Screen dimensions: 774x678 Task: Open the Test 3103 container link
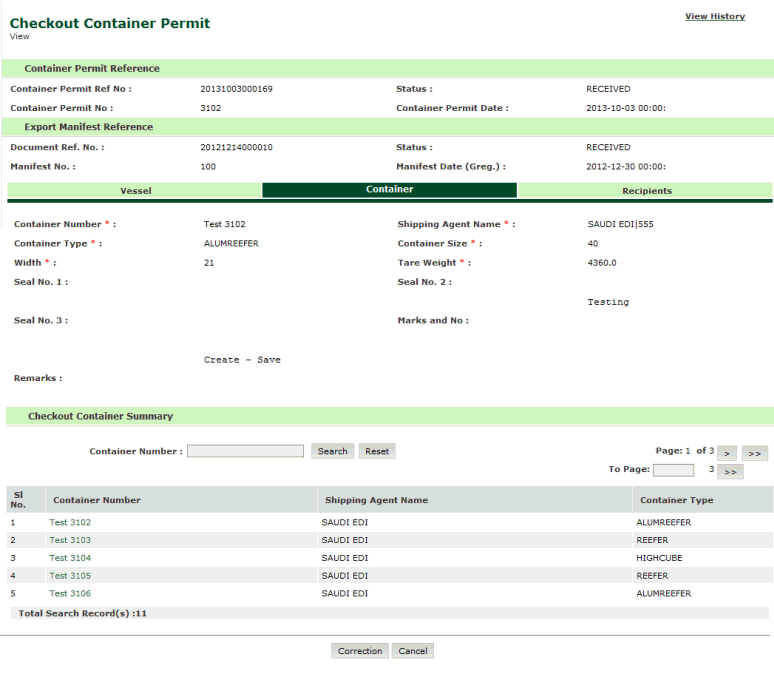(70, 540)
